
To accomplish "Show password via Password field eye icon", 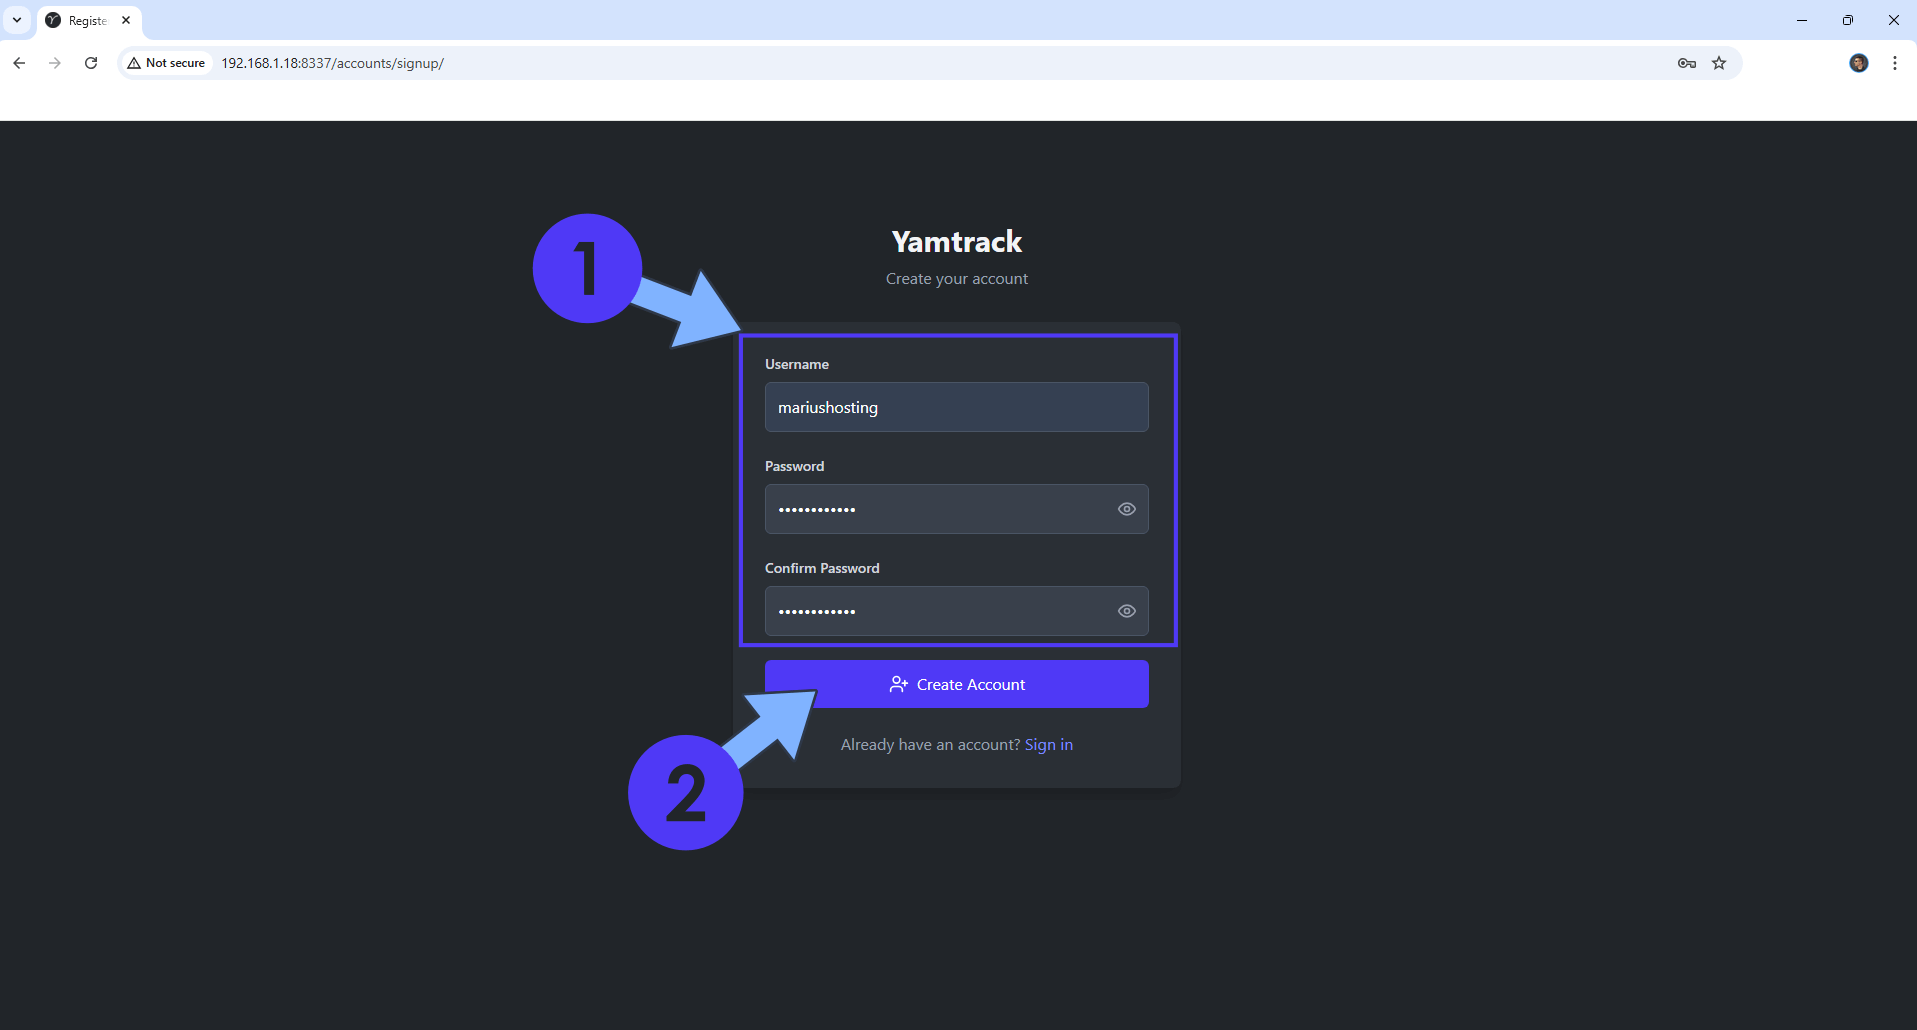I will coord(1126,509).
